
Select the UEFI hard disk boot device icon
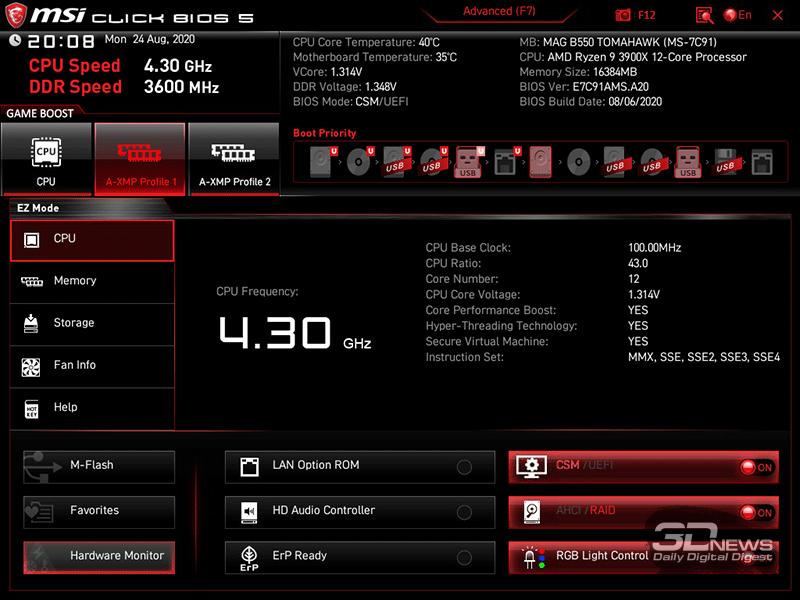point(324,162)
